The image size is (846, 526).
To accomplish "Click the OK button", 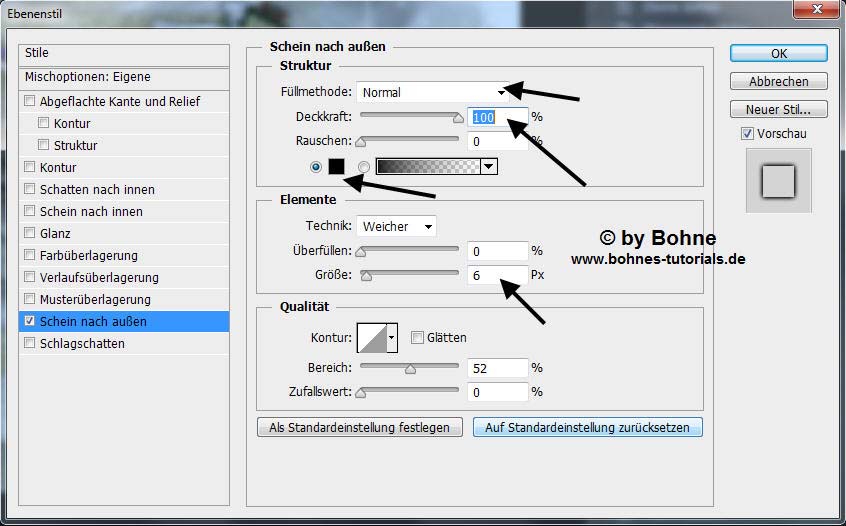I will point(778,53).
